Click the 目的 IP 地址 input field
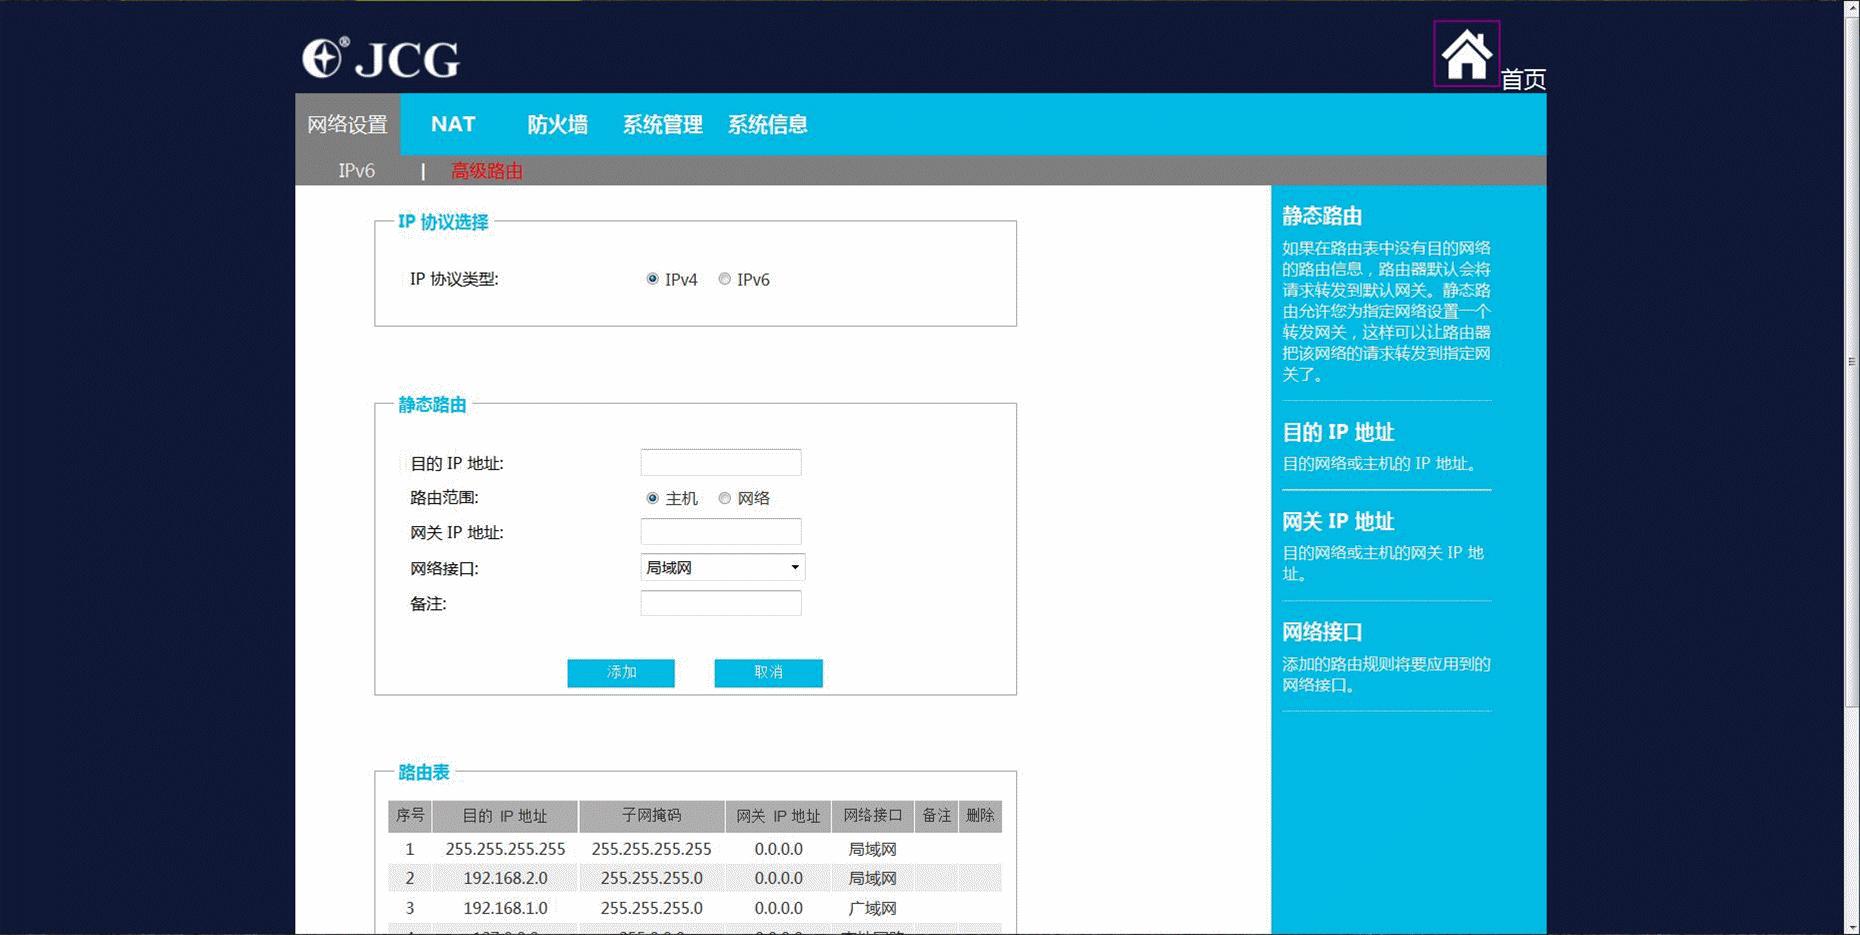Image resolution: width=1860 pixels, height=935 pixels. [720, 462]
